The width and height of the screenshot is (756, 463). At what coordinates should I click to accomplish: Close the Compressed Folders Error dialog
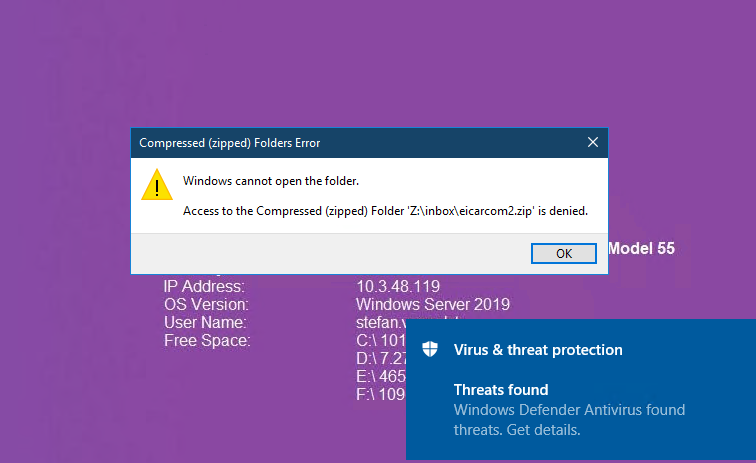pos(593,142)
